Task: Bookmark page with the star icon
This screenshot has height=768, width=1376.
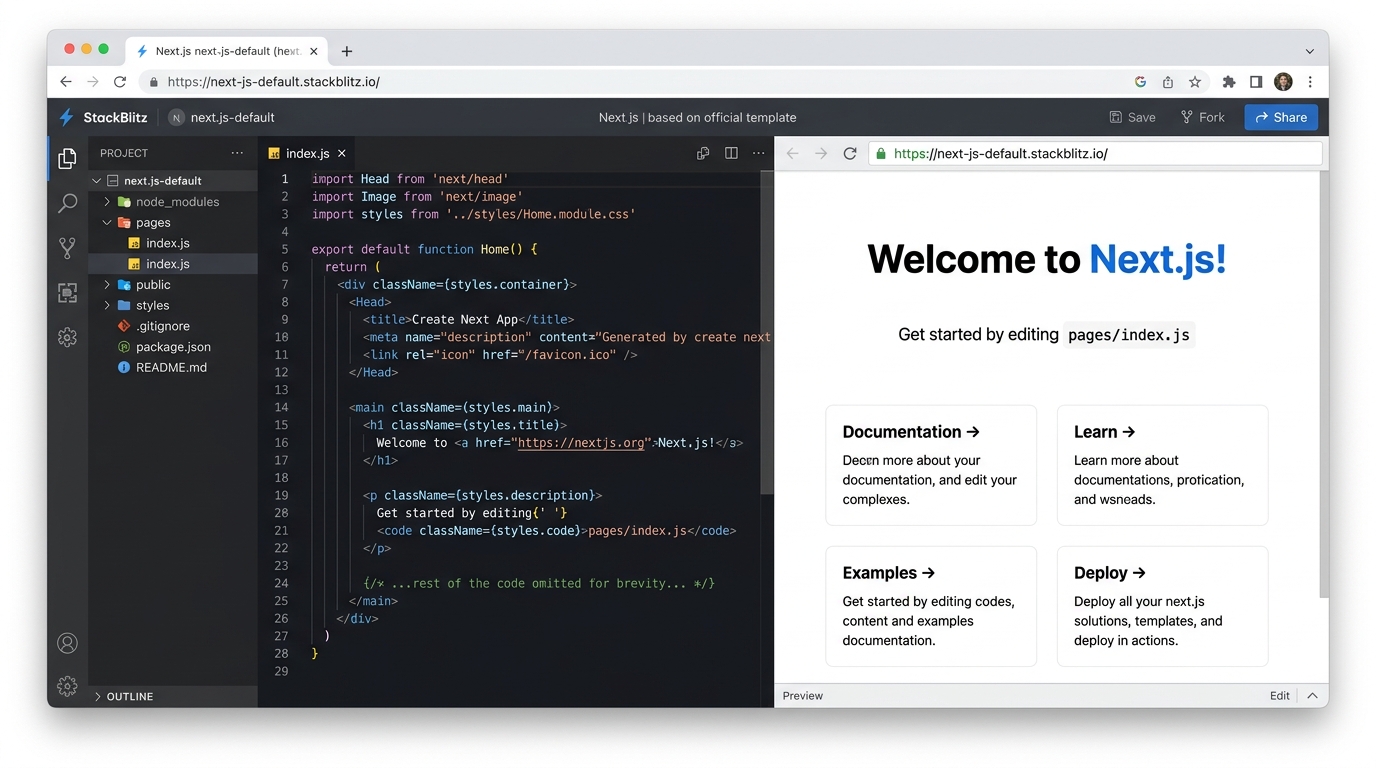Action: tap(1195, 82)
